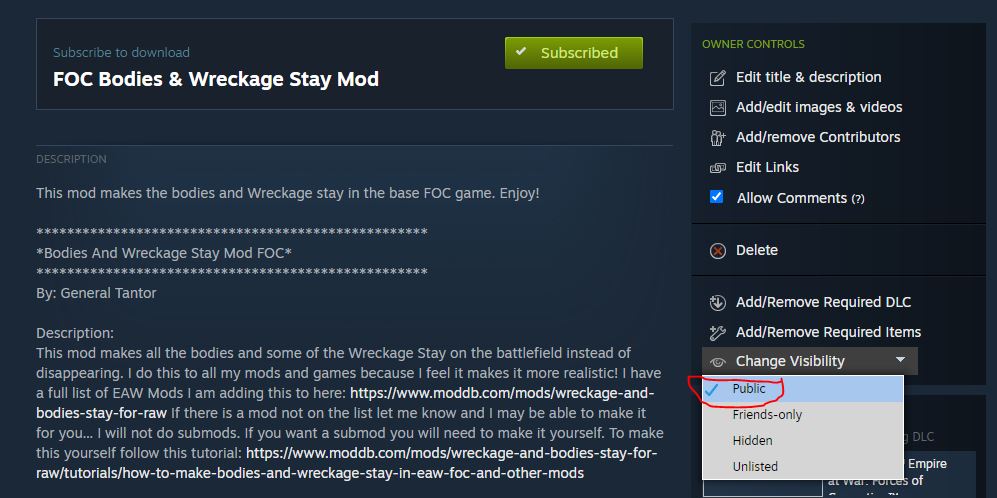Viewport: 997px width, 498px height.
Task: Click the pencil icon for Edit title
Action: tap(717, 78)
